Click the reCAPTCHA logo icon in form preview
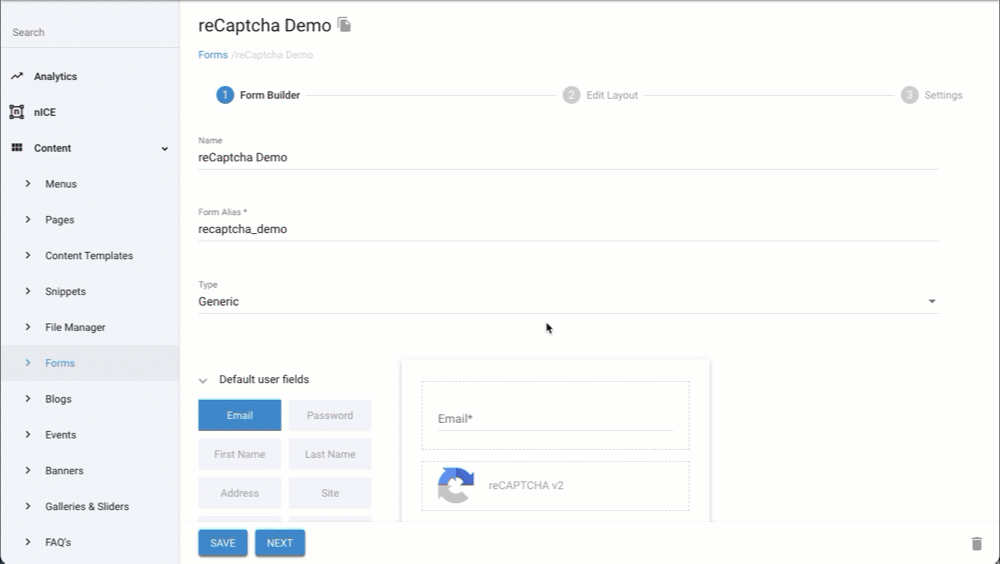Screen dimensions: 1000x564 (455, 485)
